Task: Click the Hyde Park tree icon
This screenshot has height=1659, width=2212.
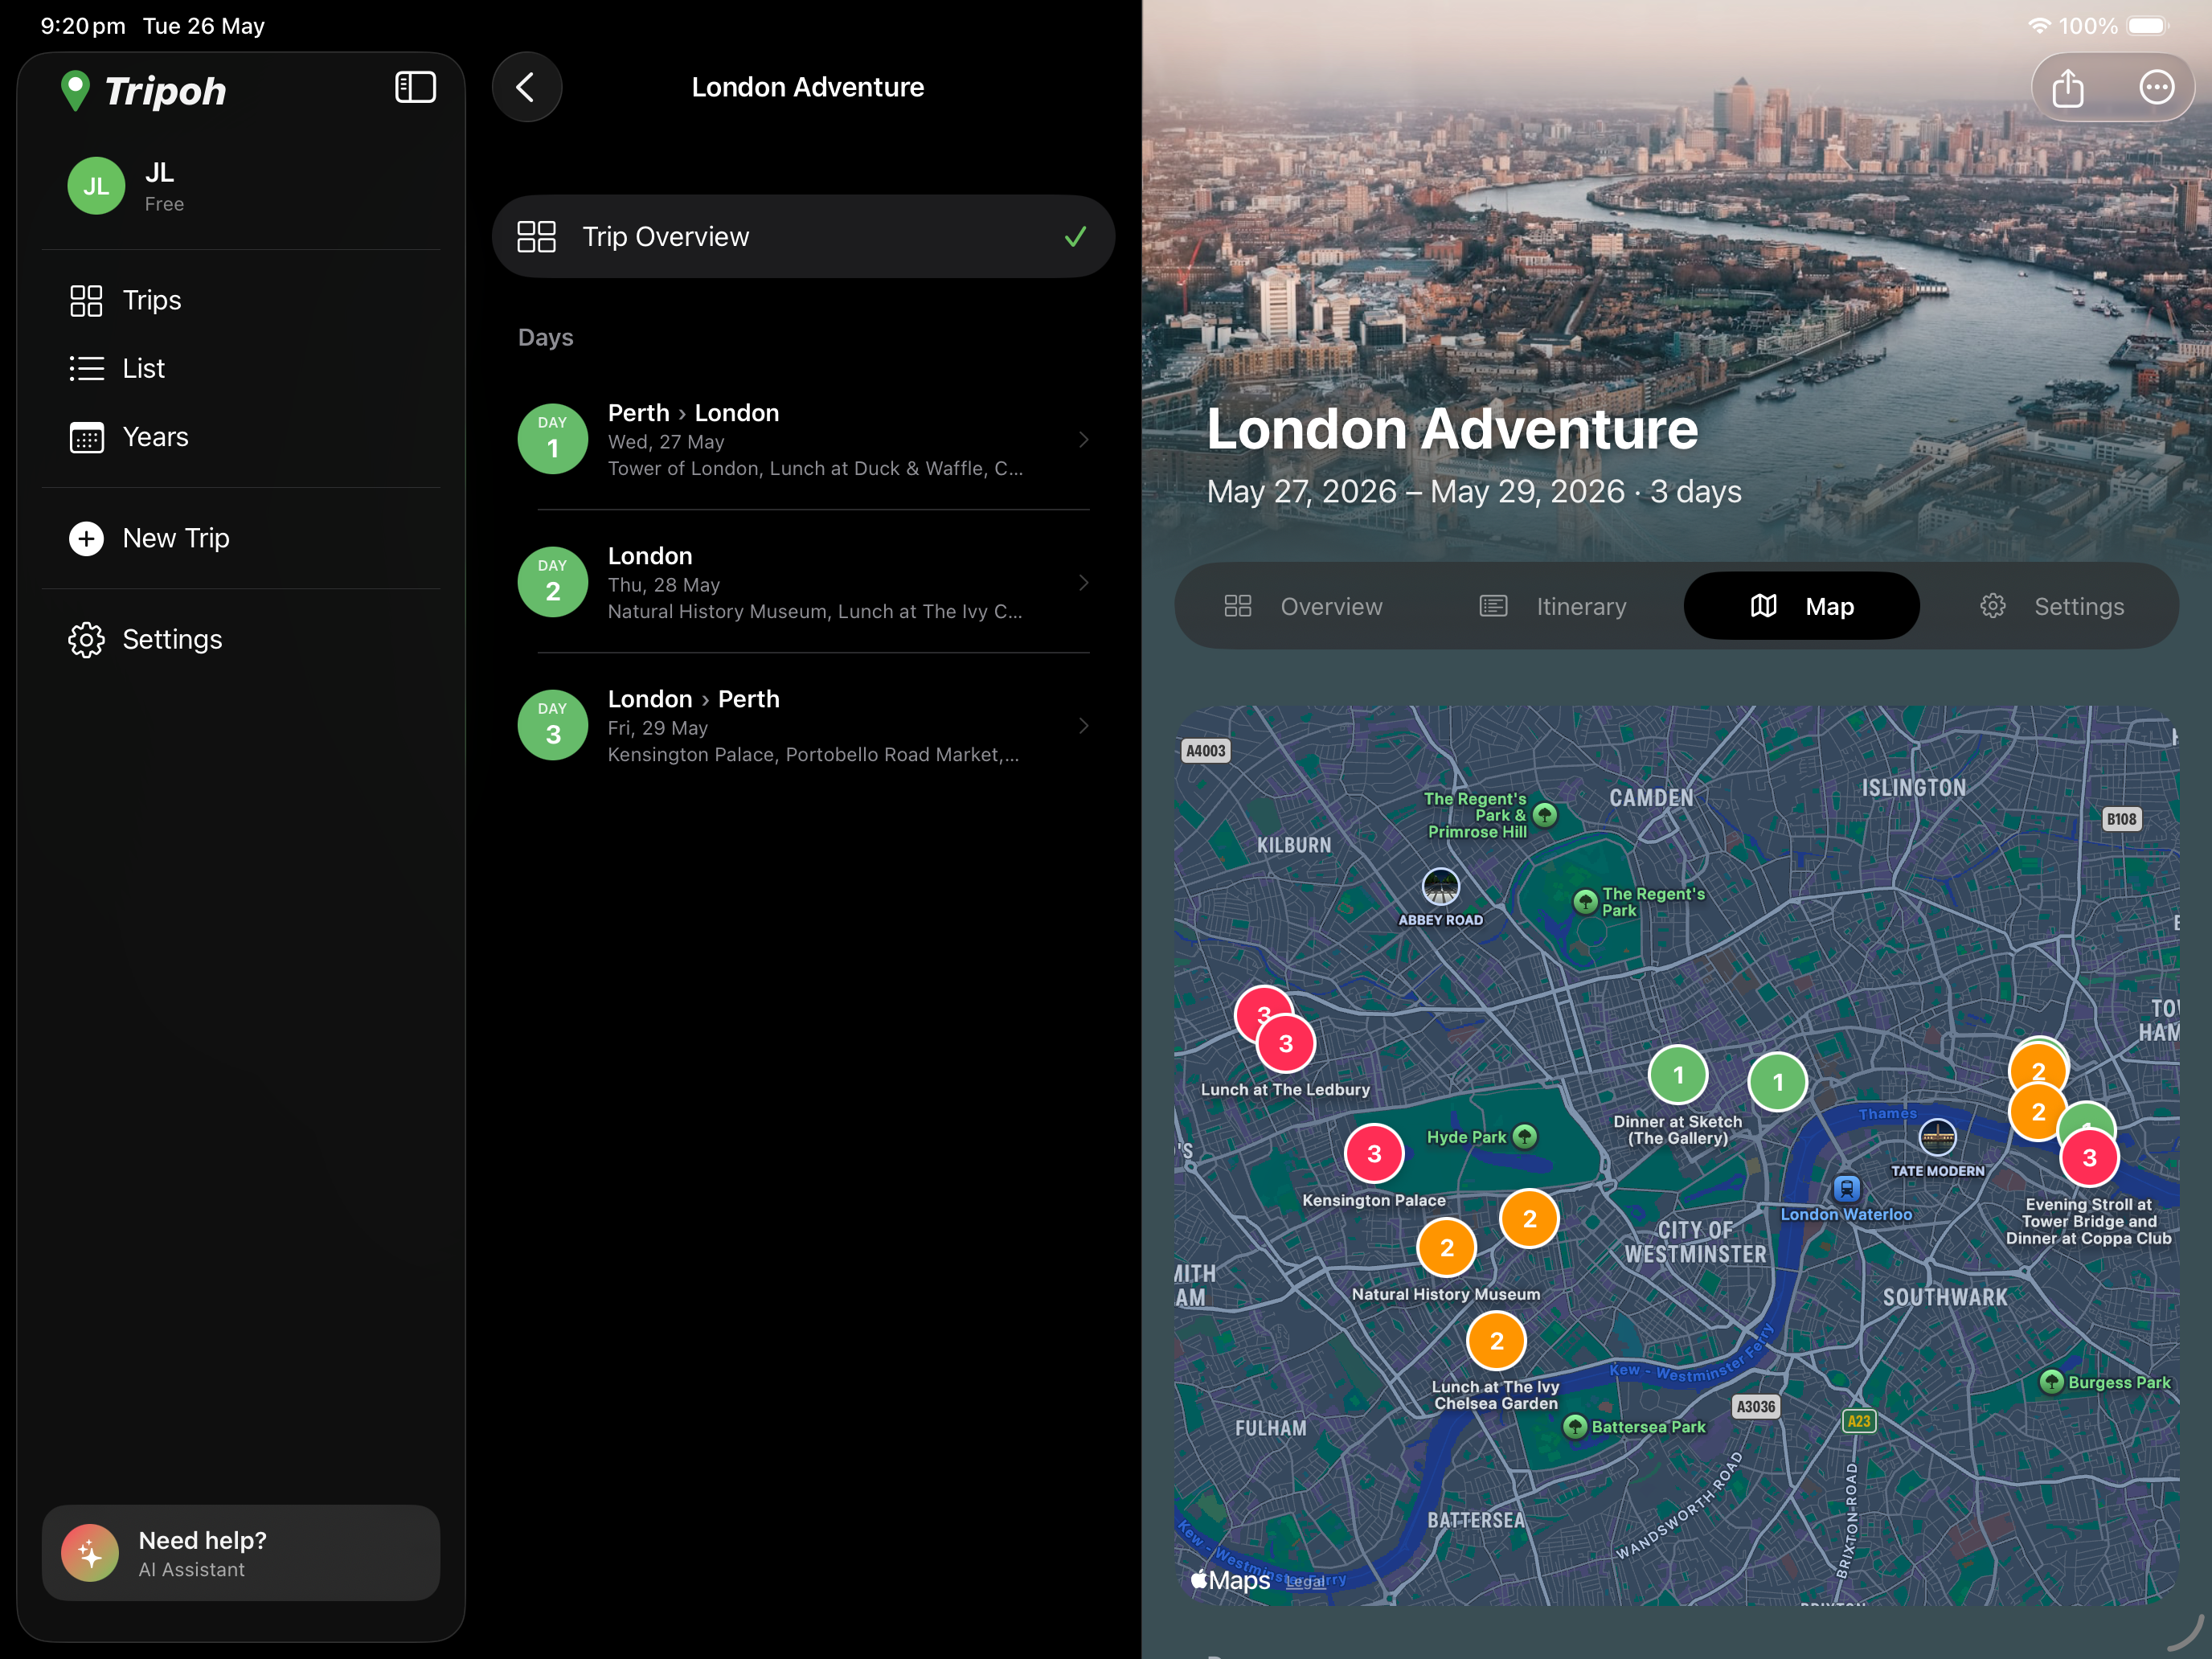Action: [x=1524, y=1136]
